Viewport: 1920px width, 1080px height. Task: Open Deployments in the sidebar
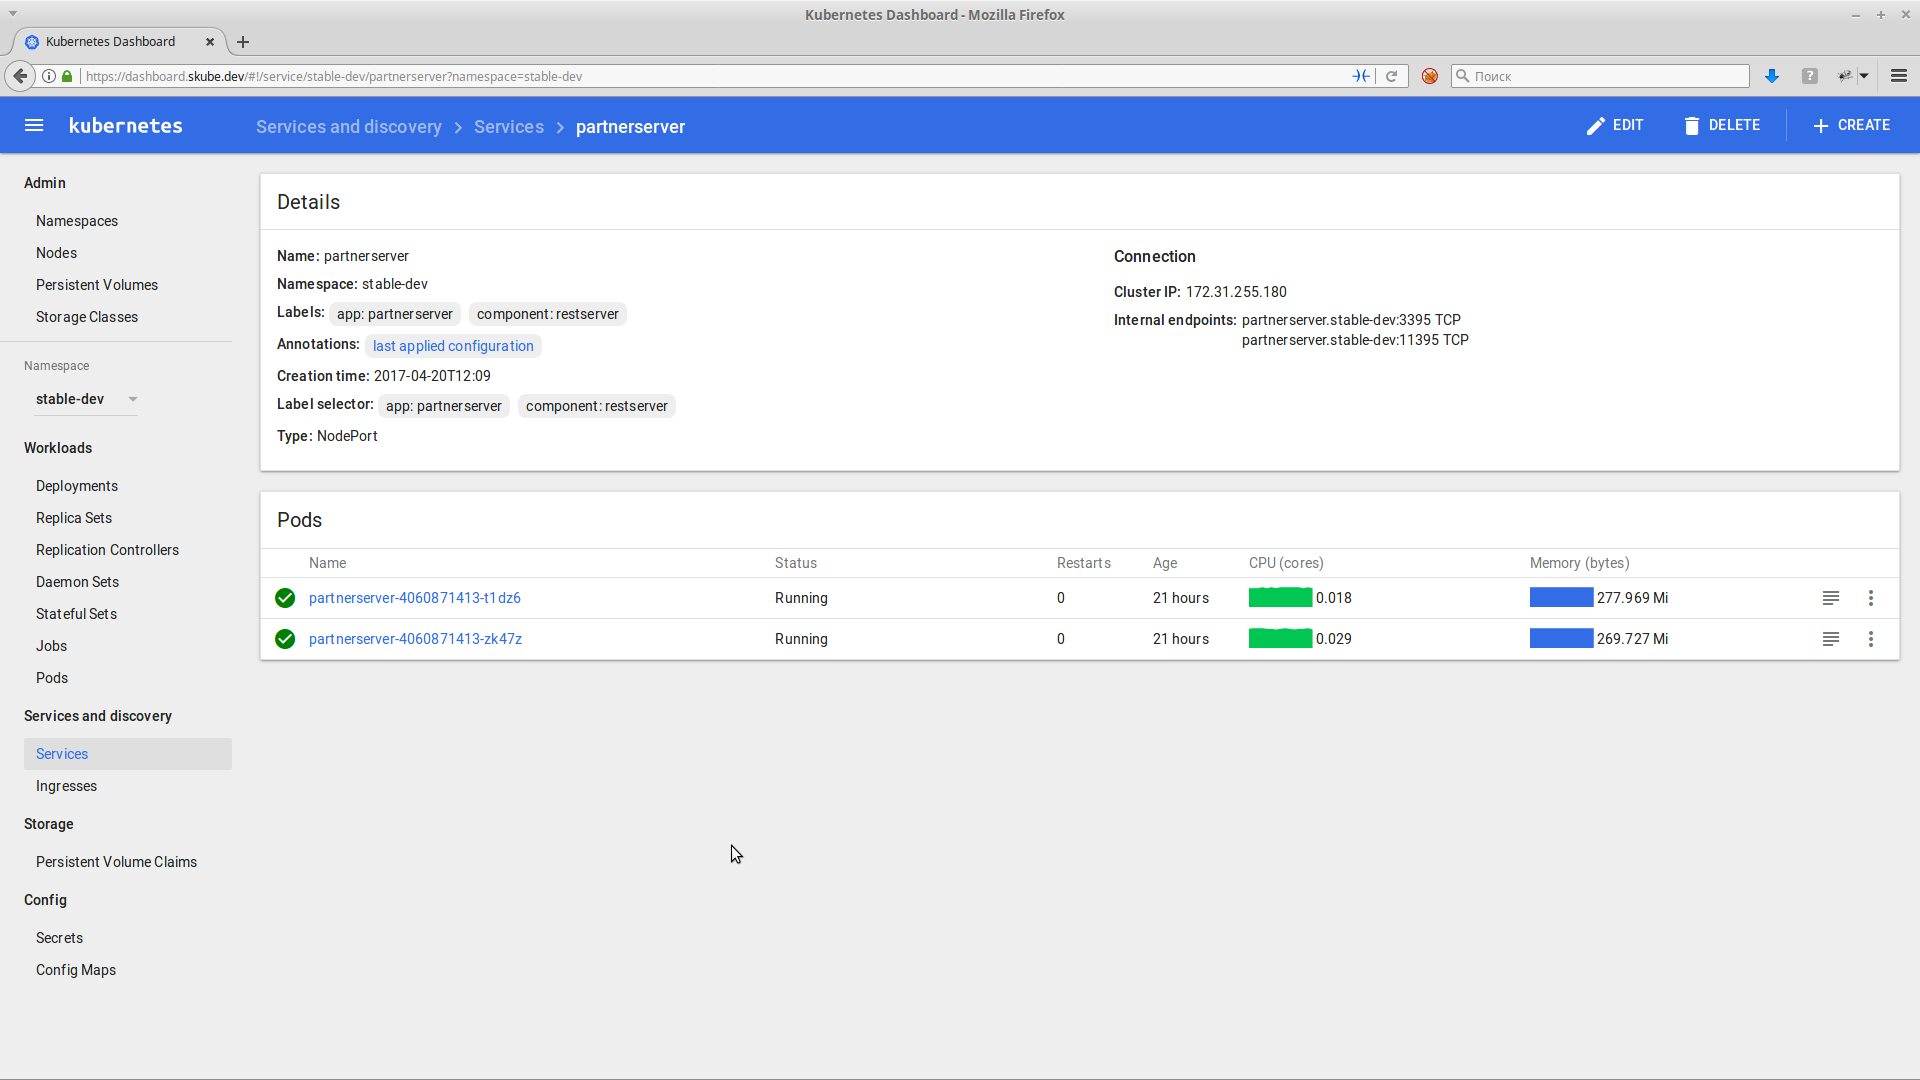(77, 486)
